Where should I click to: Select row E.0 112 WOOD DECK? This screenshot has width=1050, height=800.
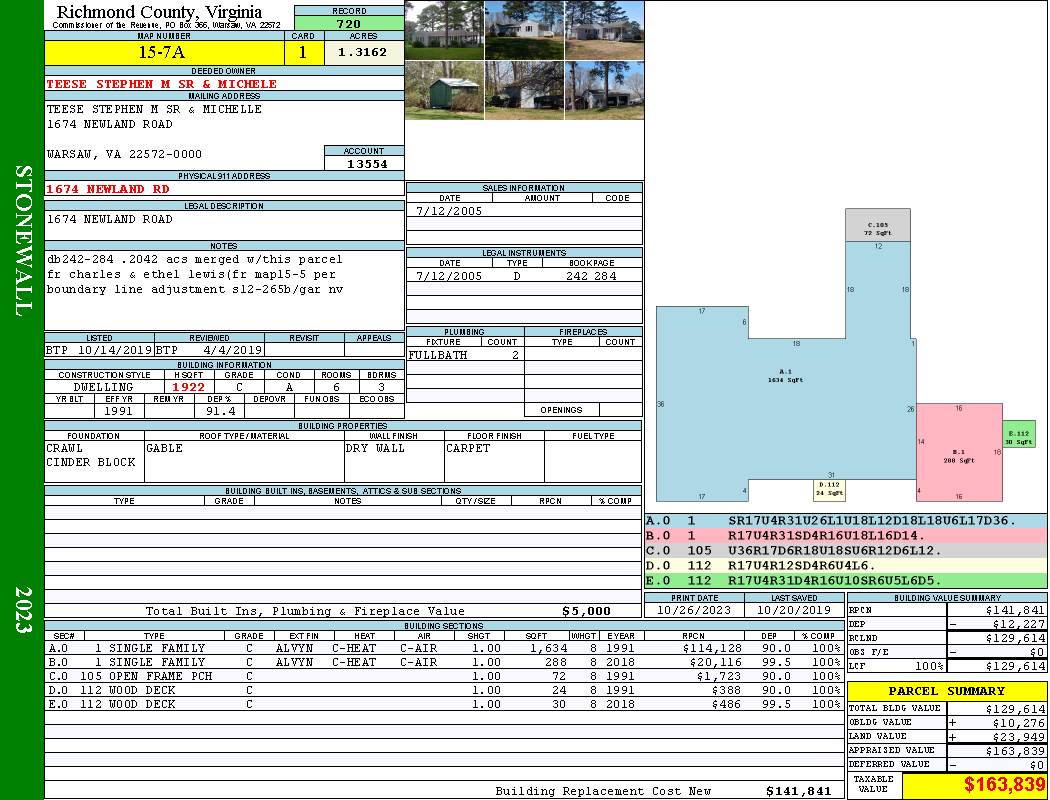(x=443, y=704)
